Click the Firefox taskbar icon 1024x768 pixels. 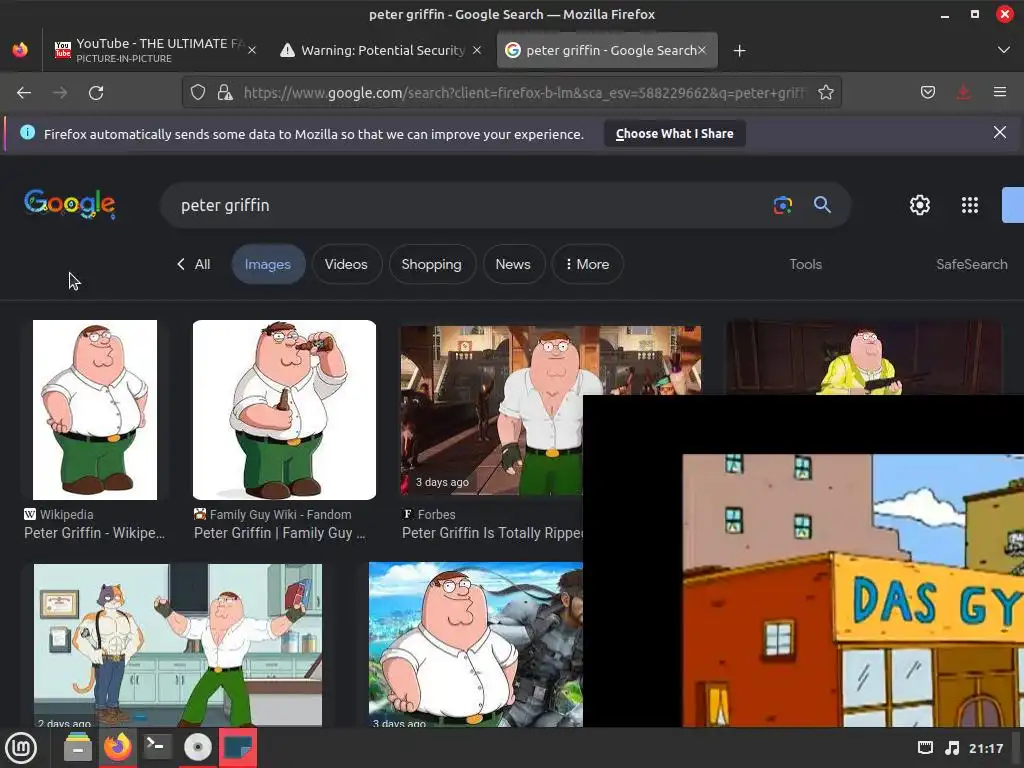118,748
